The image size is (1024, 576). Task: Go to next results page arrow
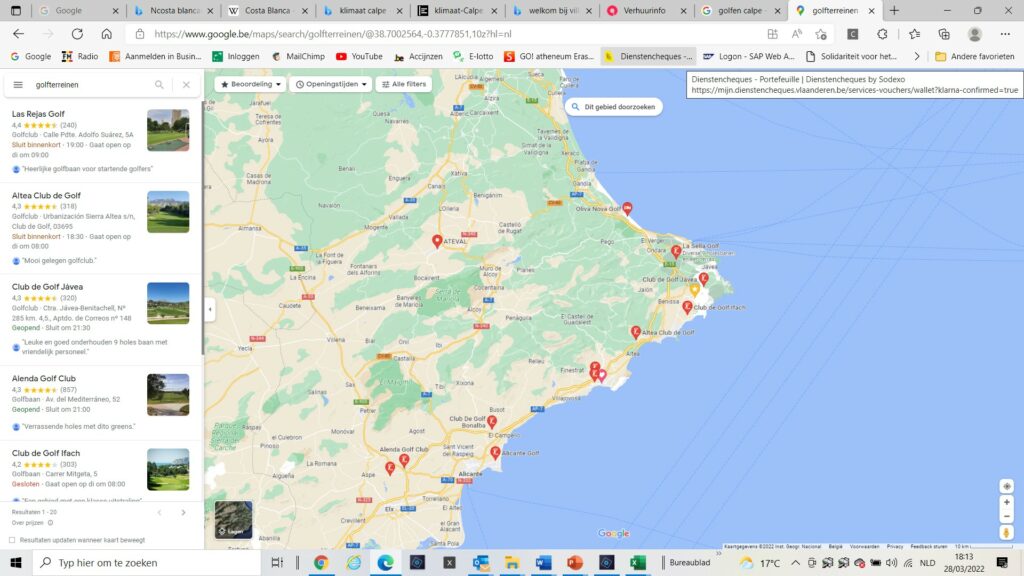click(183, 512)
